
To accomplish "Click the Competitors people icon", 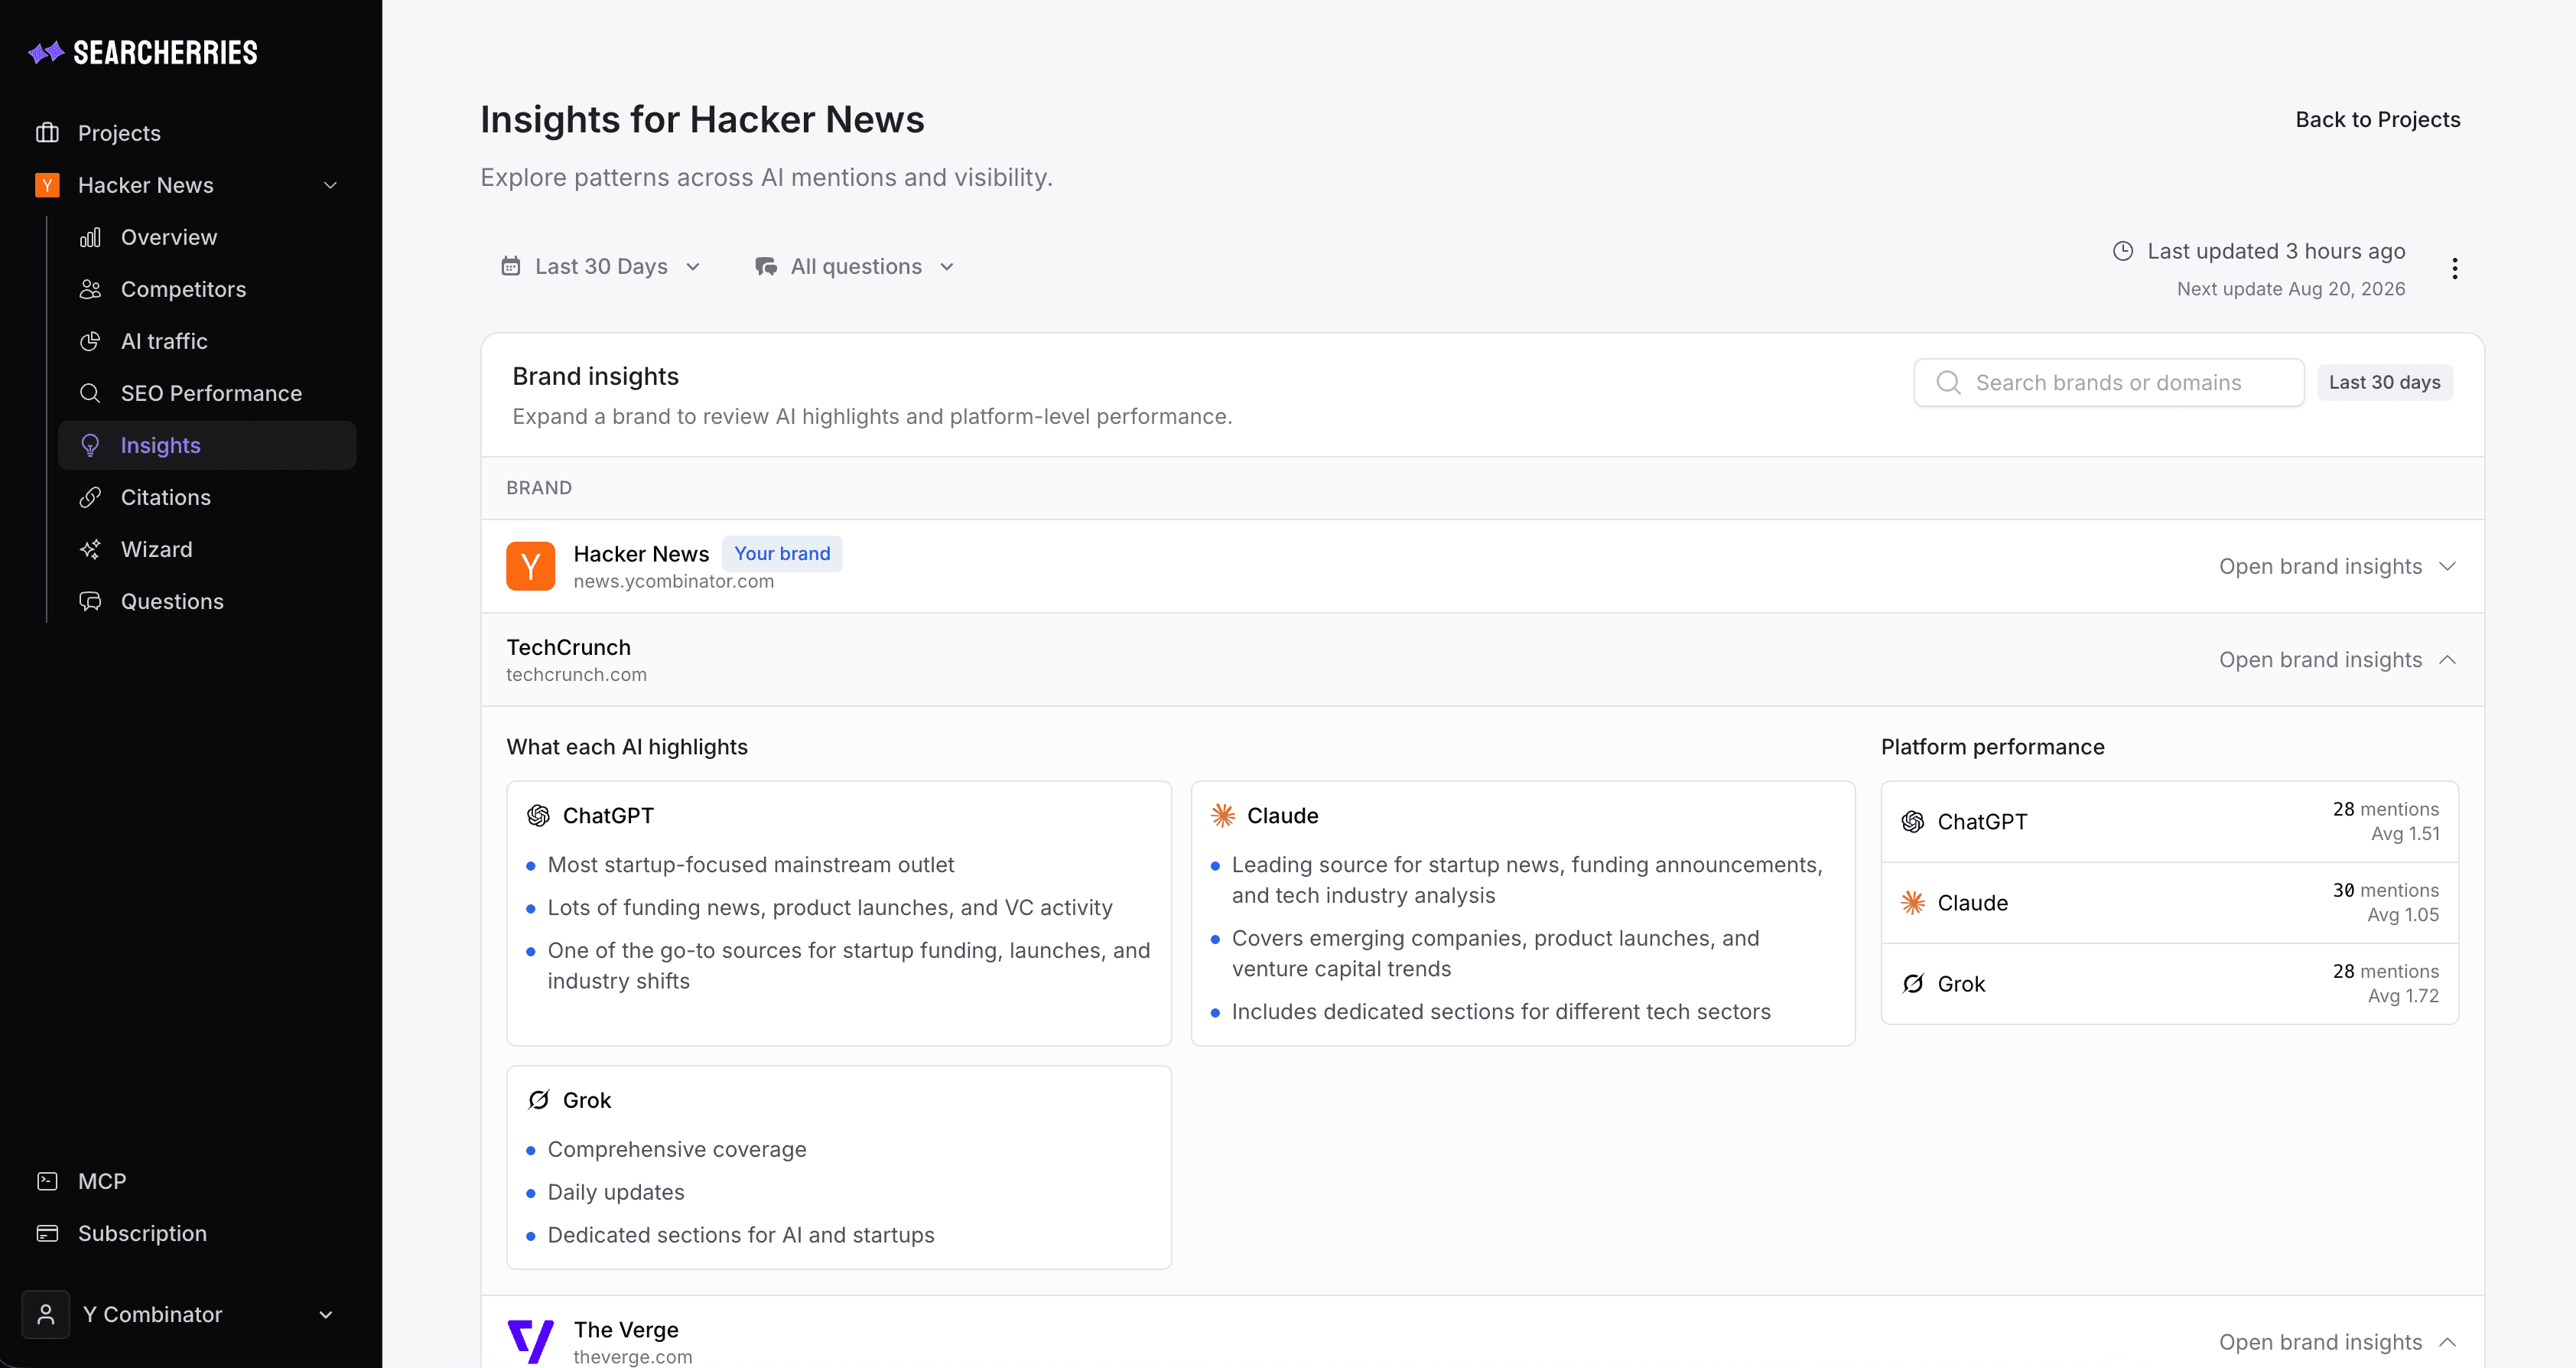I will (90, 289).
